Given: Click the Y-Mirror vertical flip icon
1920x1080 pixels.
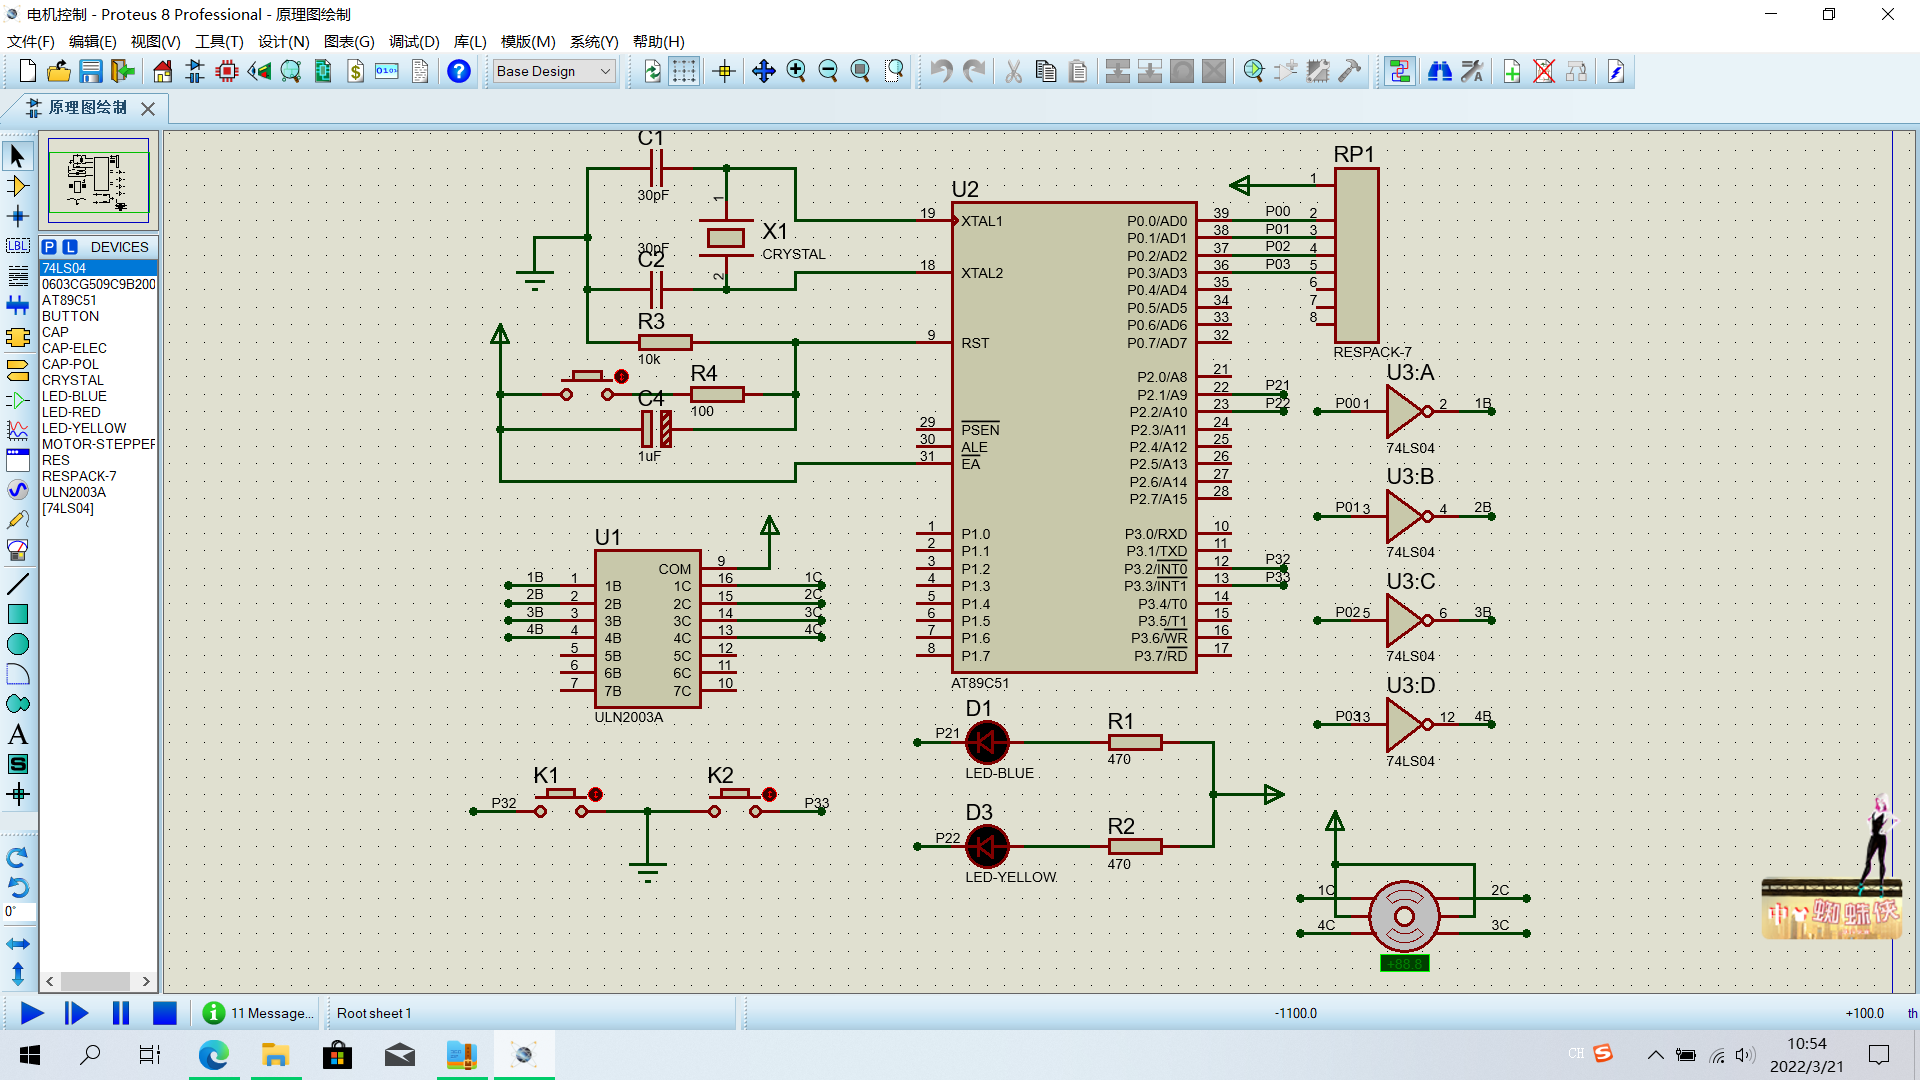Looking at the screenshot, I should (18, 973).
